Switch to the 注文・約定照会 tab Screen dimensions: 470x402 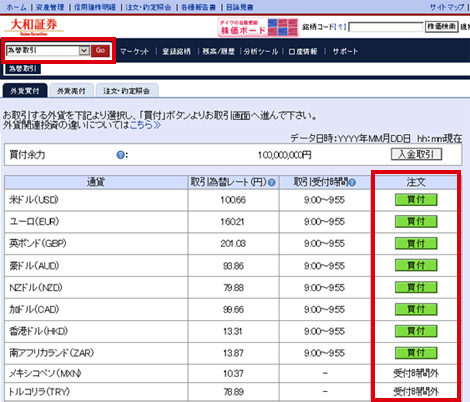click(x=127, y=91)
